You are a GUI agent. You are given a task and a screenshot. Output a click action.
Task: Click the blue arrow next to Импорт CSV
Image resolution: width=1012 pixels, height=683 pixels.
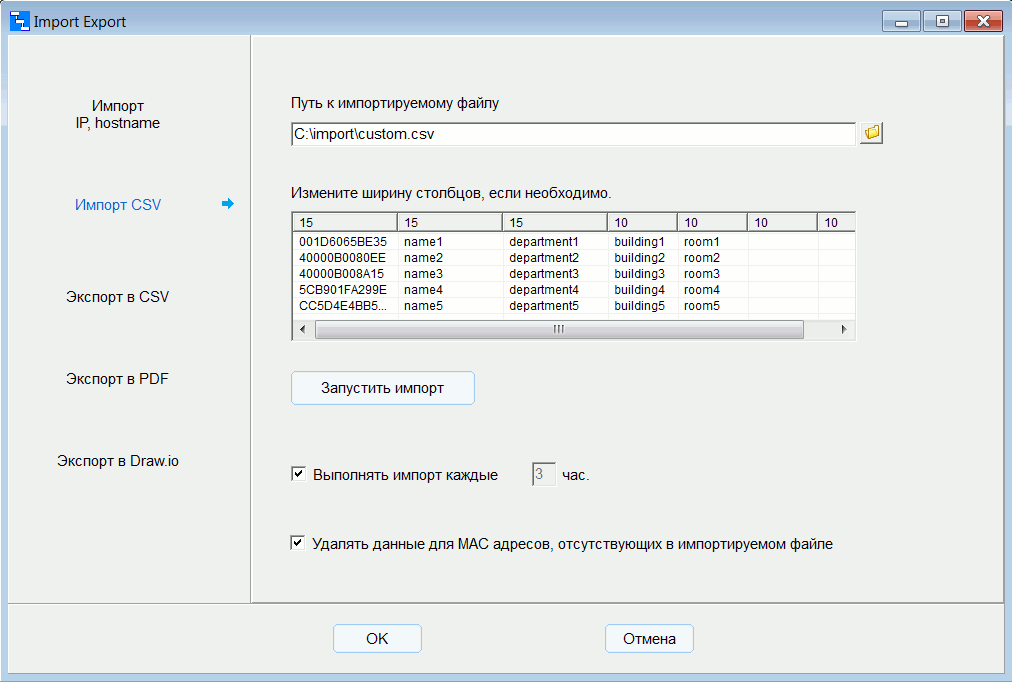tap(228, 204)
